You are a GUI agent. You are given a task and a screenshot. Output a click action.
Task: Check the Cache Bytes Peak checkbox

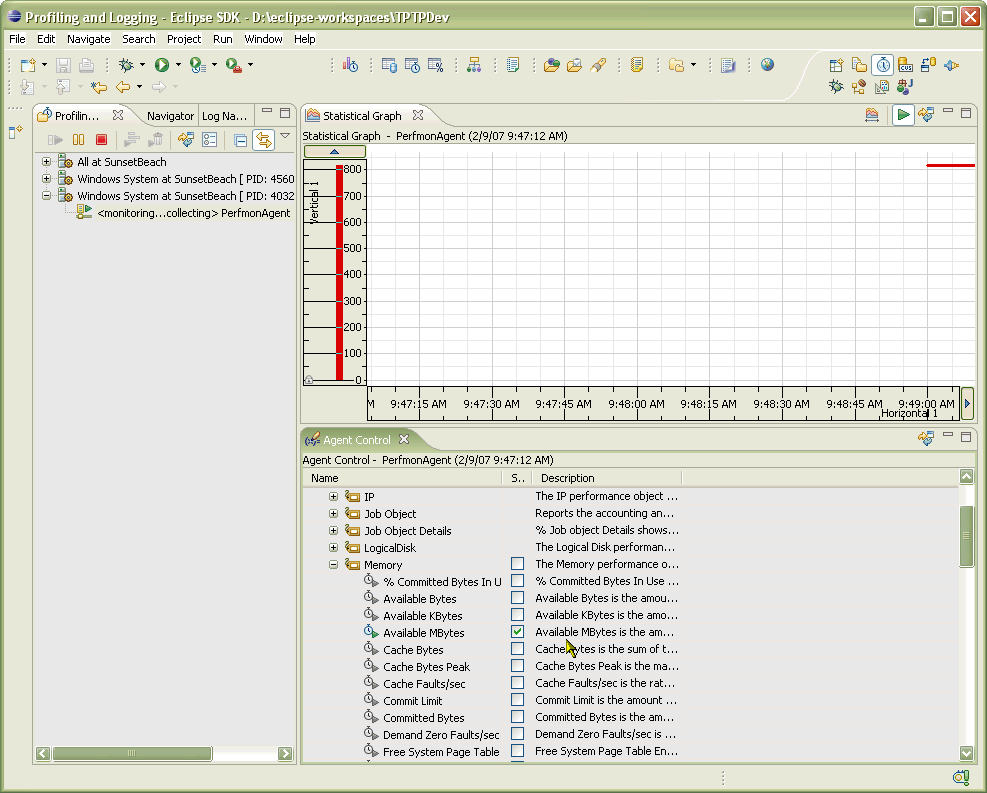click(517, 665)
